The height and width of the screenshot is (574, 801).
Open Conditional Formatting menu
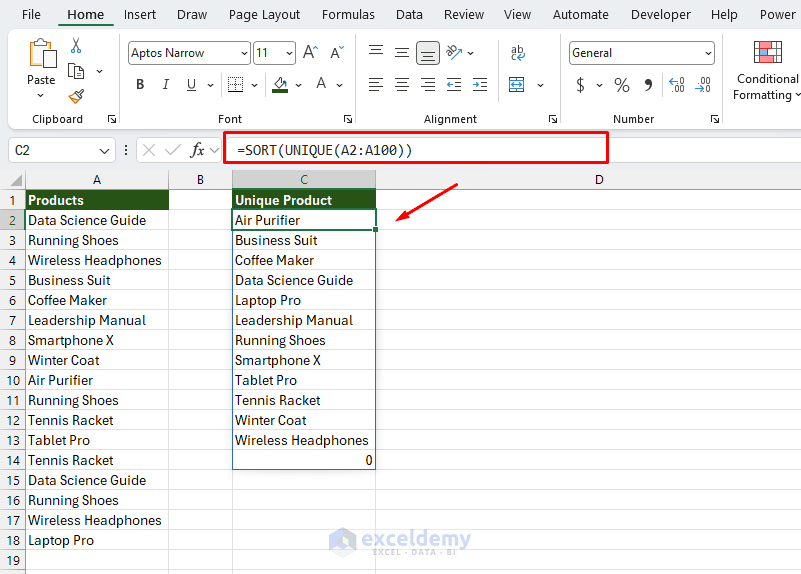click(767, 70)
